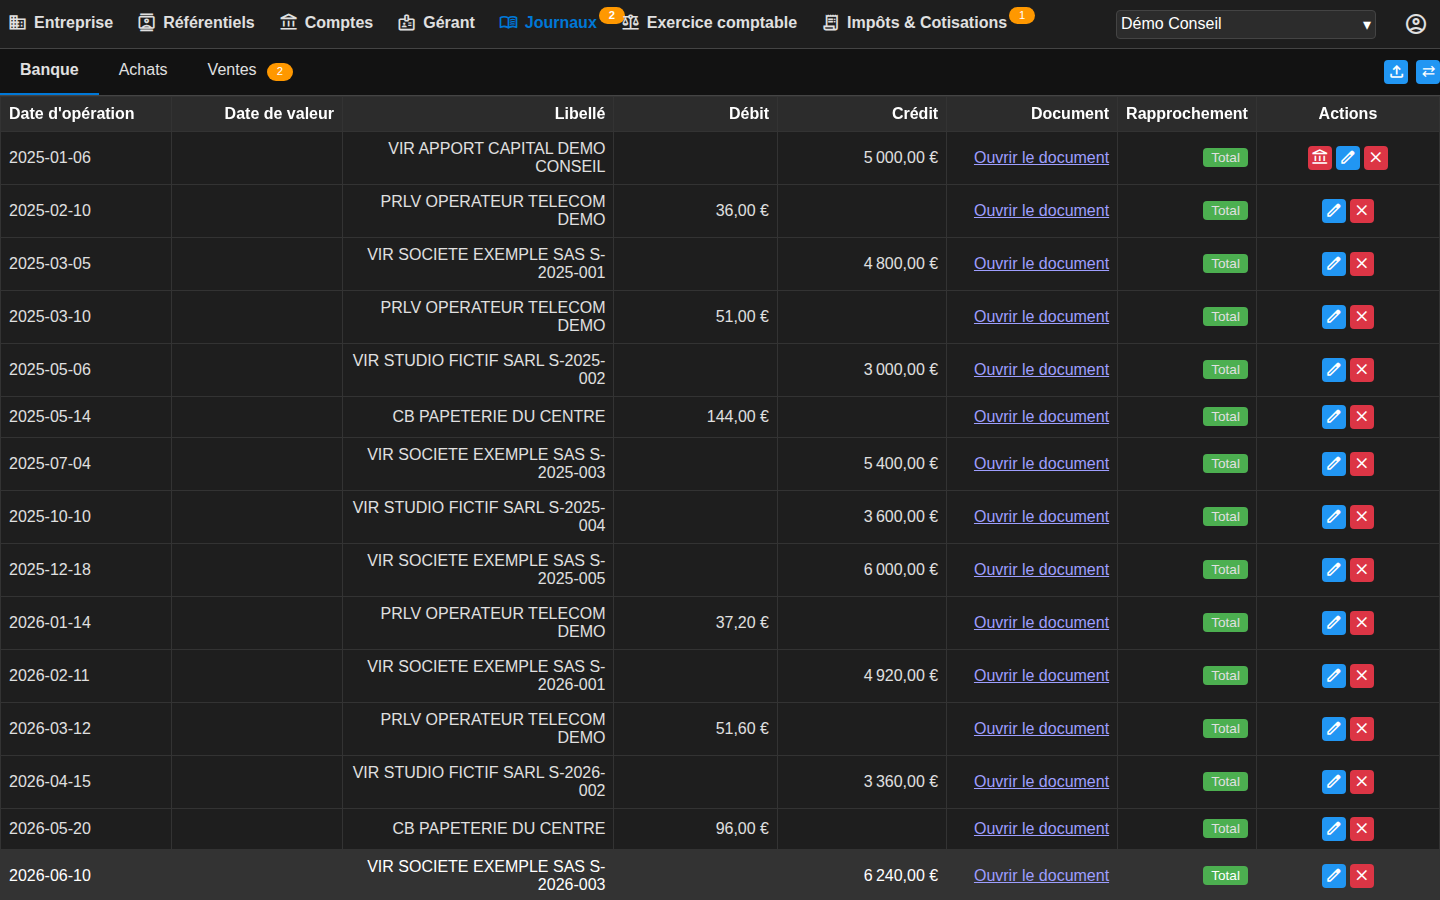Edit the 2025-03-10 entry
This screenshot has height=900, width=1440.
[1334, 317]
